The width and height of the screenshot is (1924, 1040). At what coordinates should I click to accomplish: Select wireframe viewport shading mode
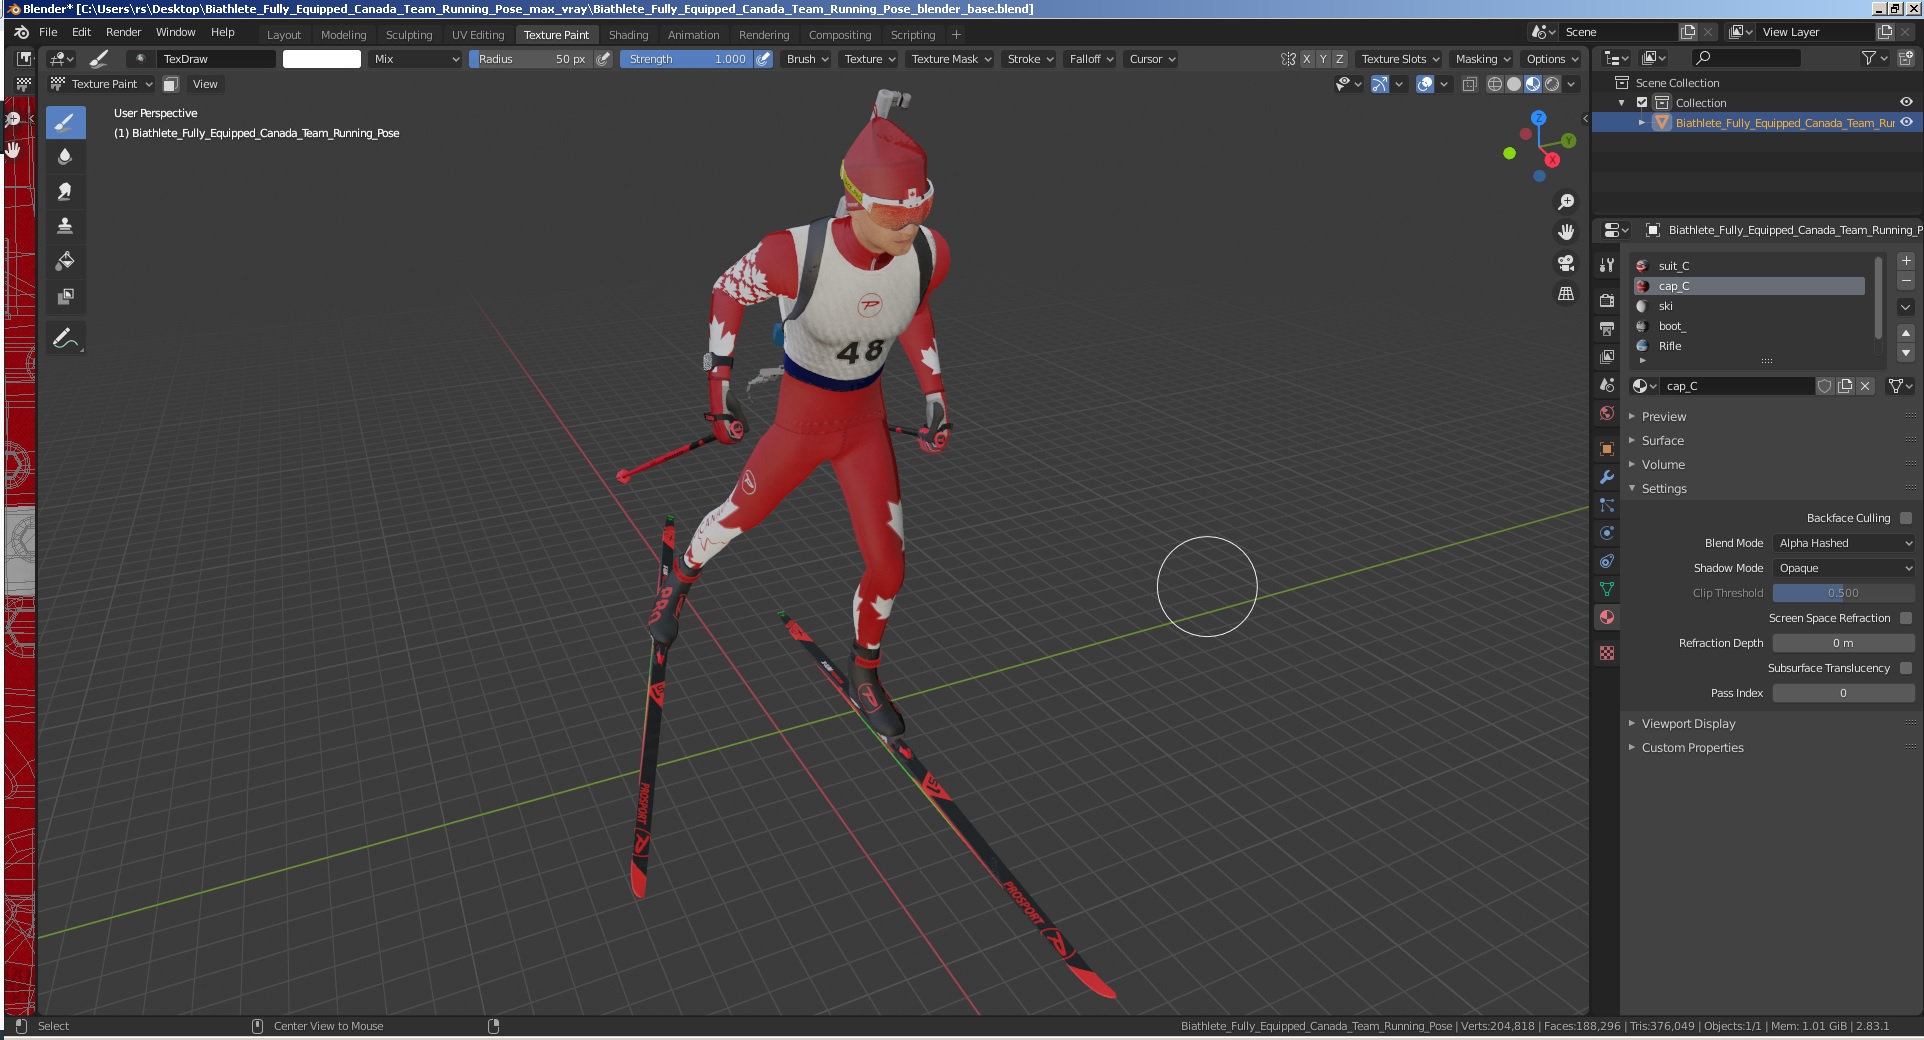click(x=1495, y=84)
